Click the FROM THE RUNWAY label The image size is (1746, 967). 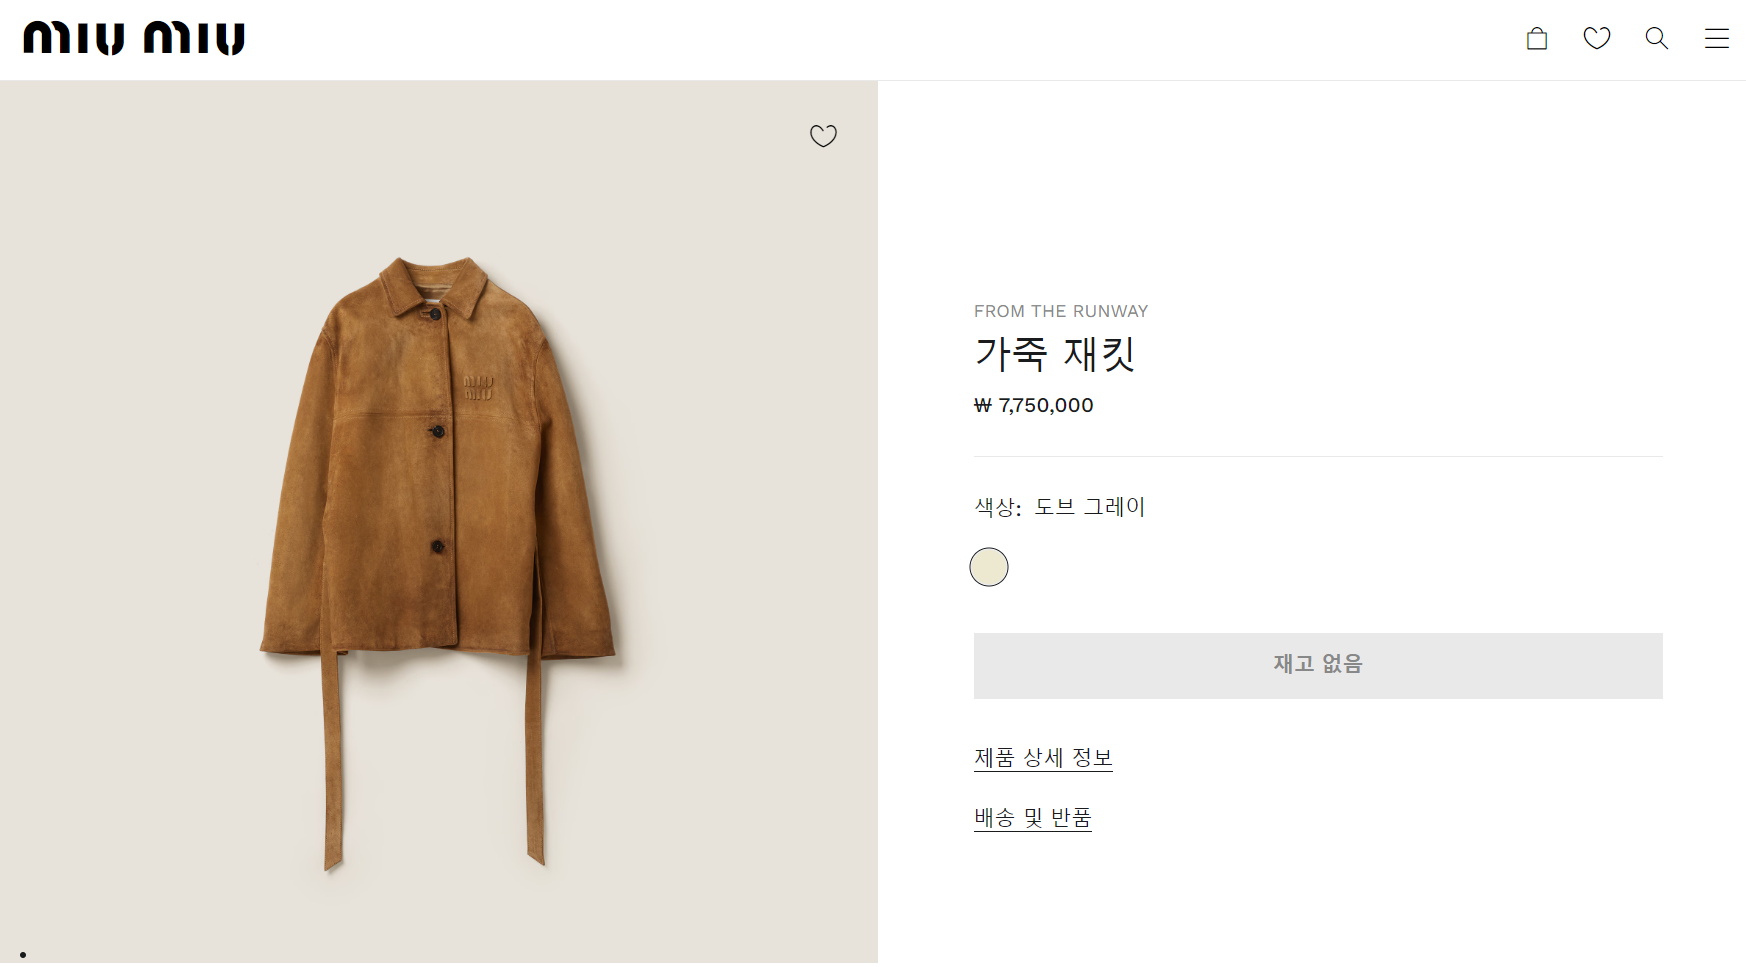click(1061, 311)
